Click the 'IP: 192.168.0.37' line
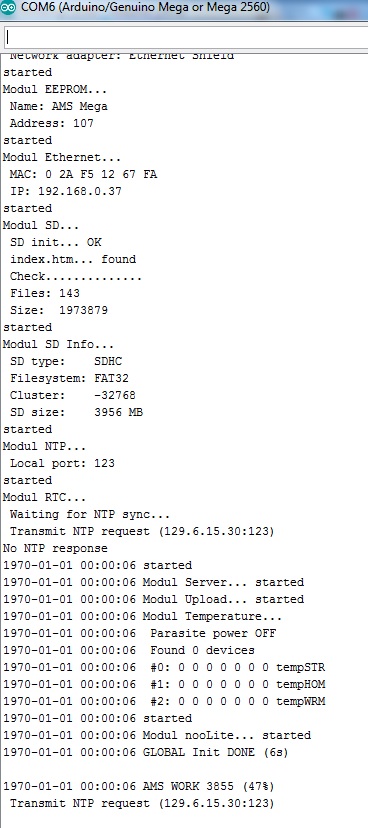Screen dimensions: 368x828 [x=65, y=191]
